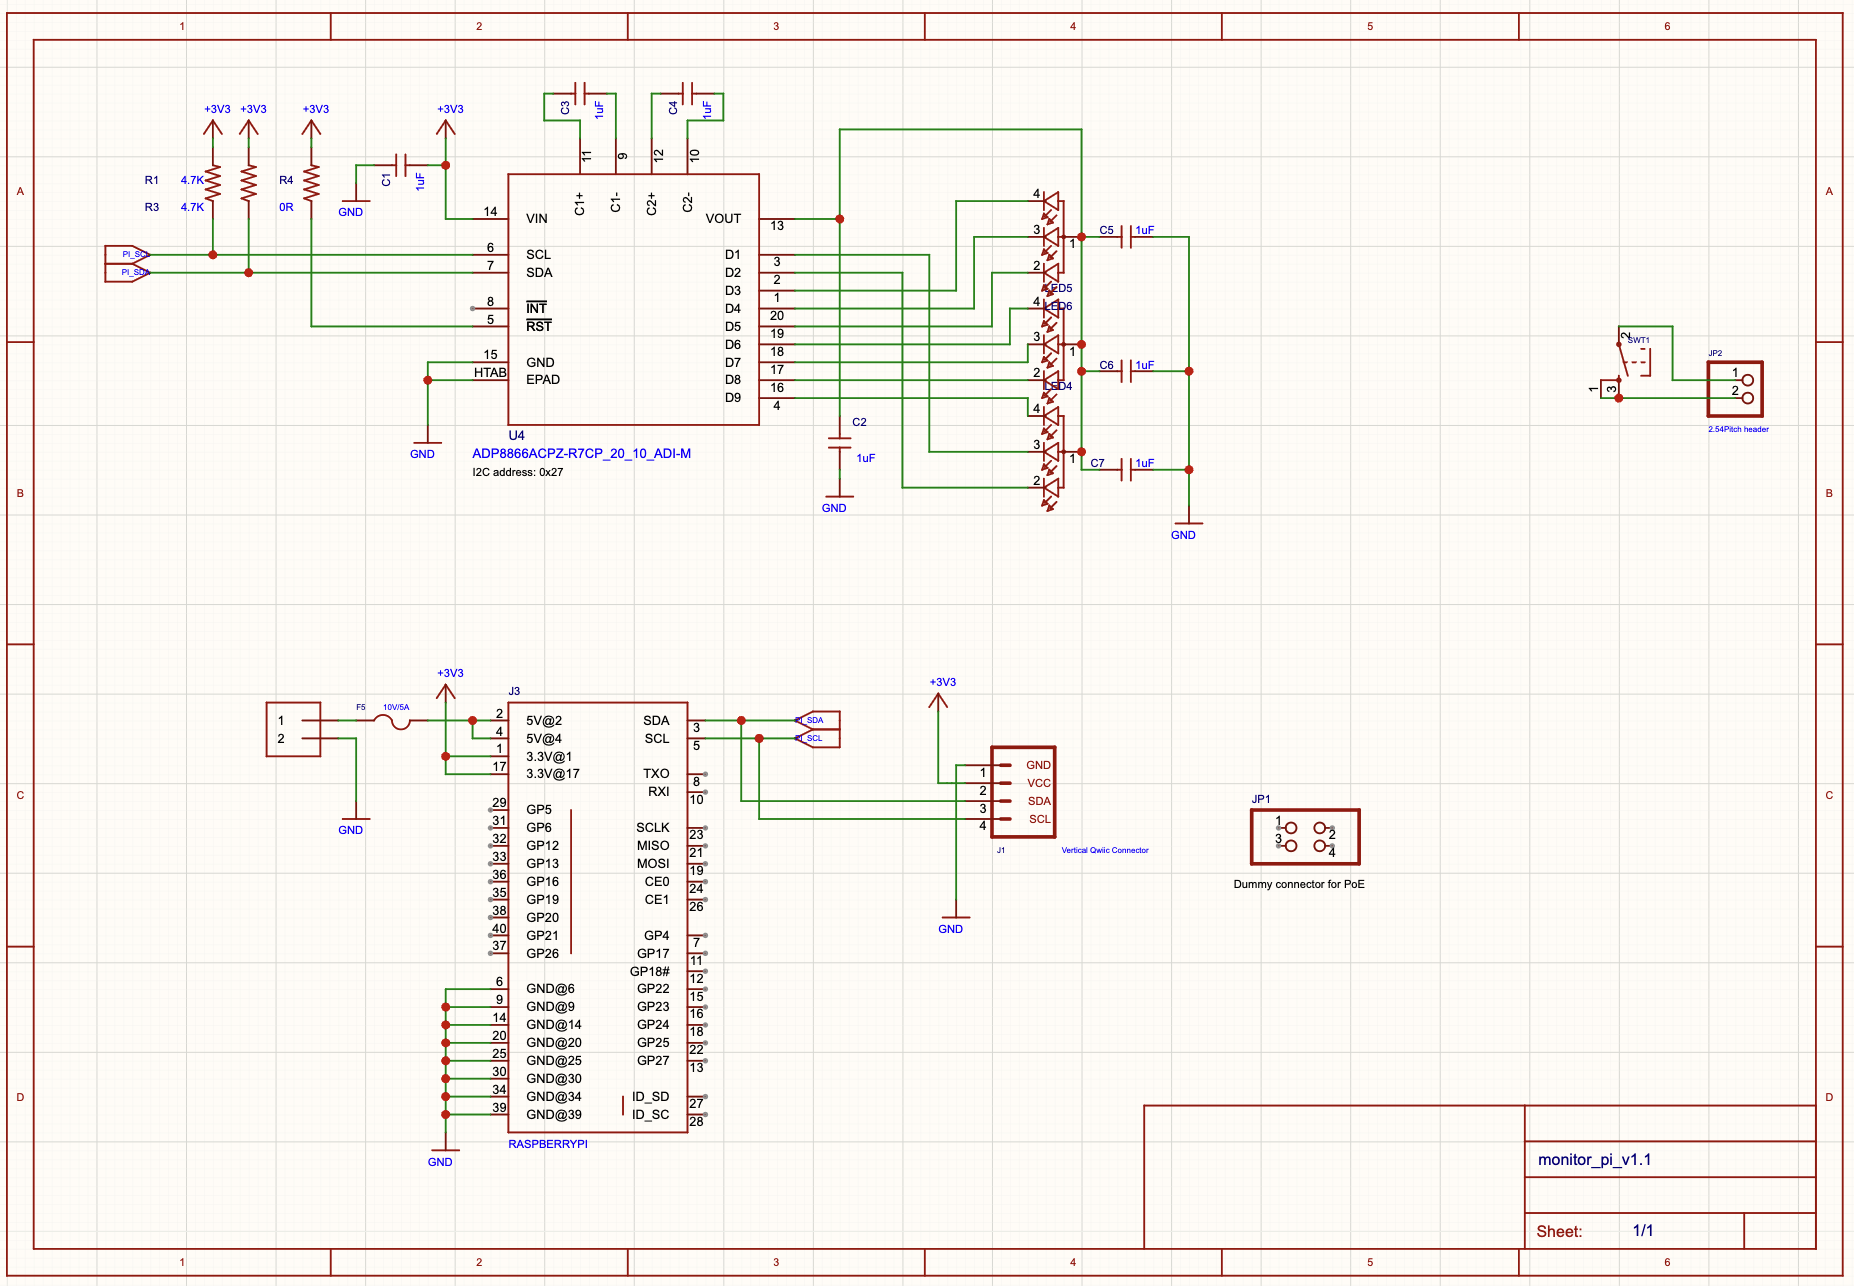
Task: Select the C1 capacitor symbol near VIN
Action: 401,165
